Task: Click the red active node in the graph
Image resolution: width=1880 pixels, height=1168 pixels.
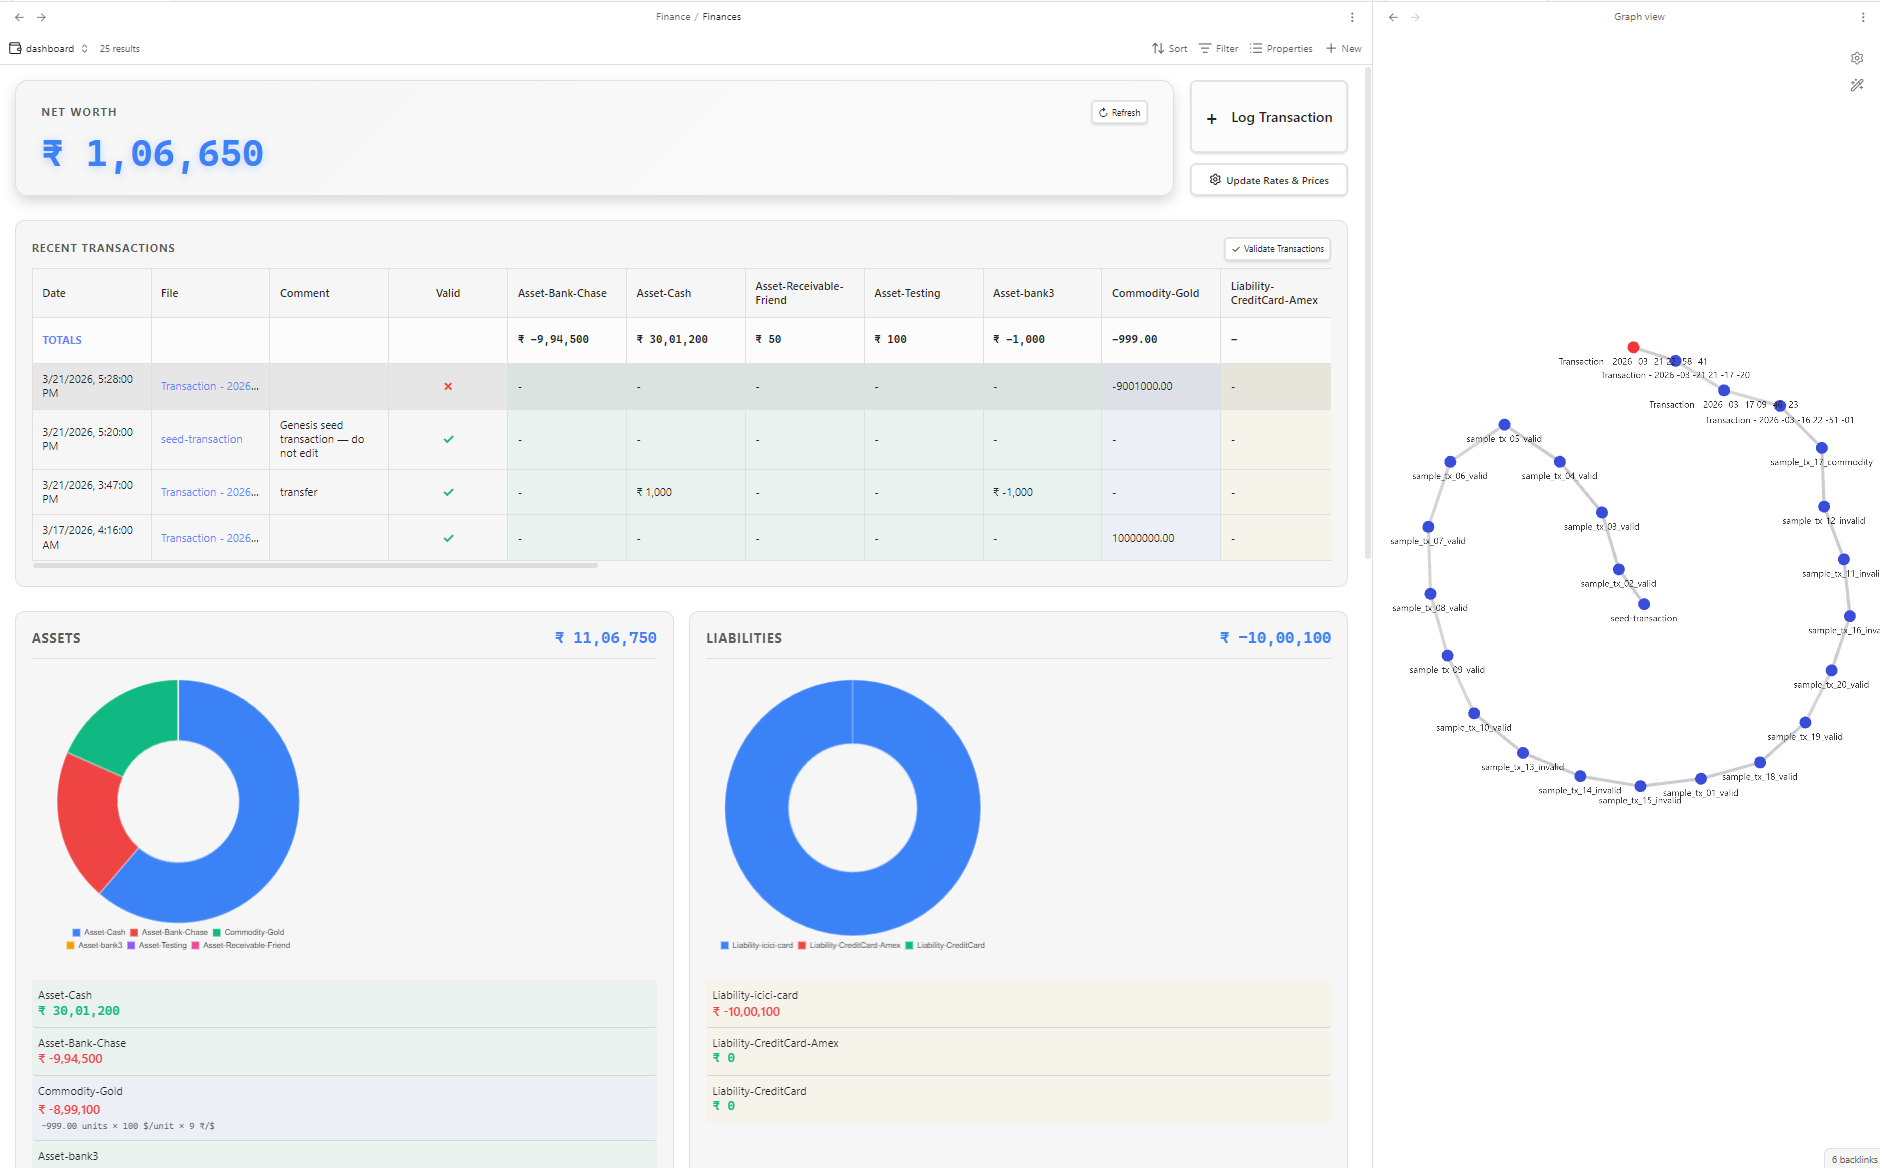Action: click(1633, 347)
